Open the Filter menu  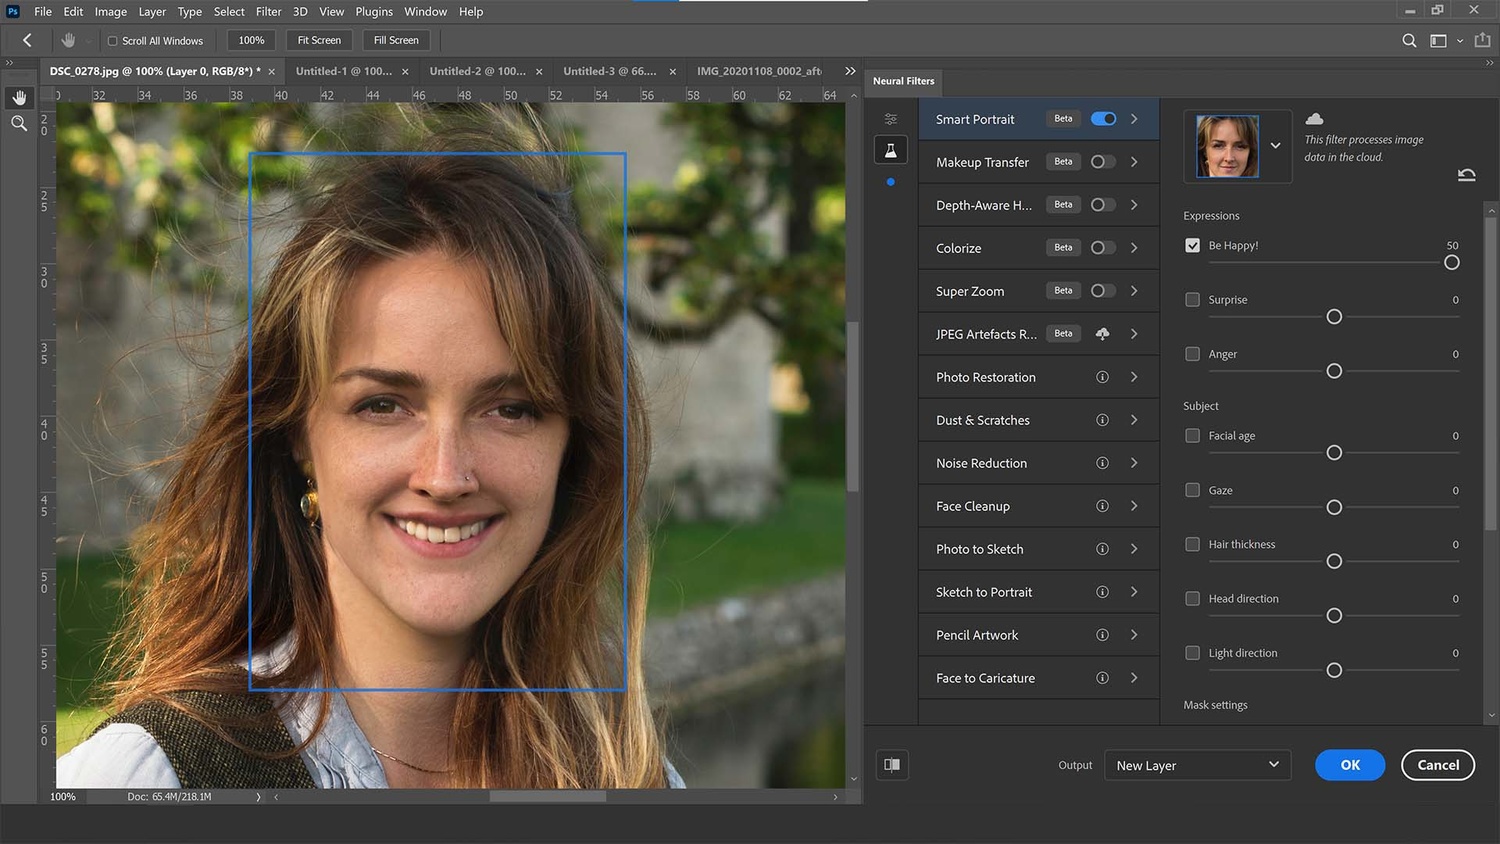268,11
